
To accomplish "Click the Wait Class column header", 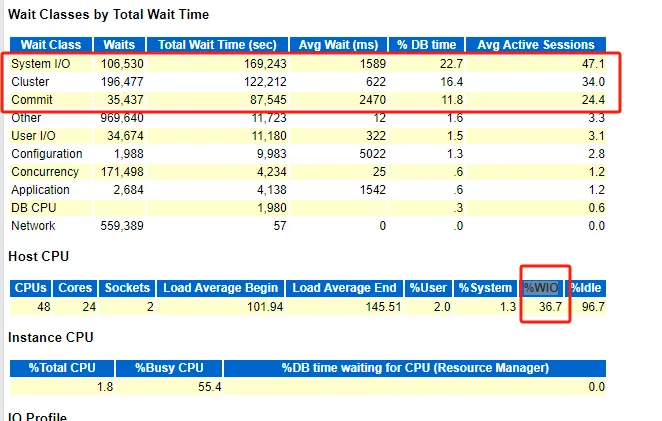I will click(x=51, y=45).
